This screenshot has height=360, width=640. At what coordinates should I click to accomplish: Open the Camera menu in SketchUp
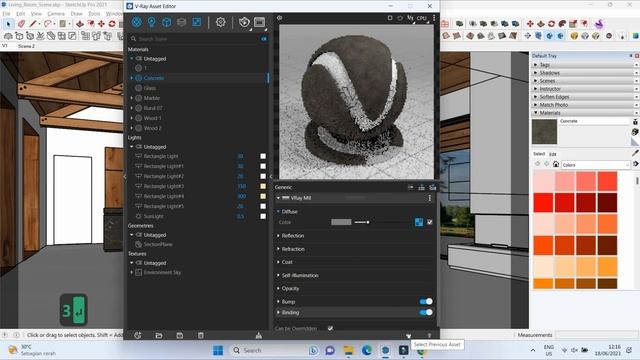56,13
